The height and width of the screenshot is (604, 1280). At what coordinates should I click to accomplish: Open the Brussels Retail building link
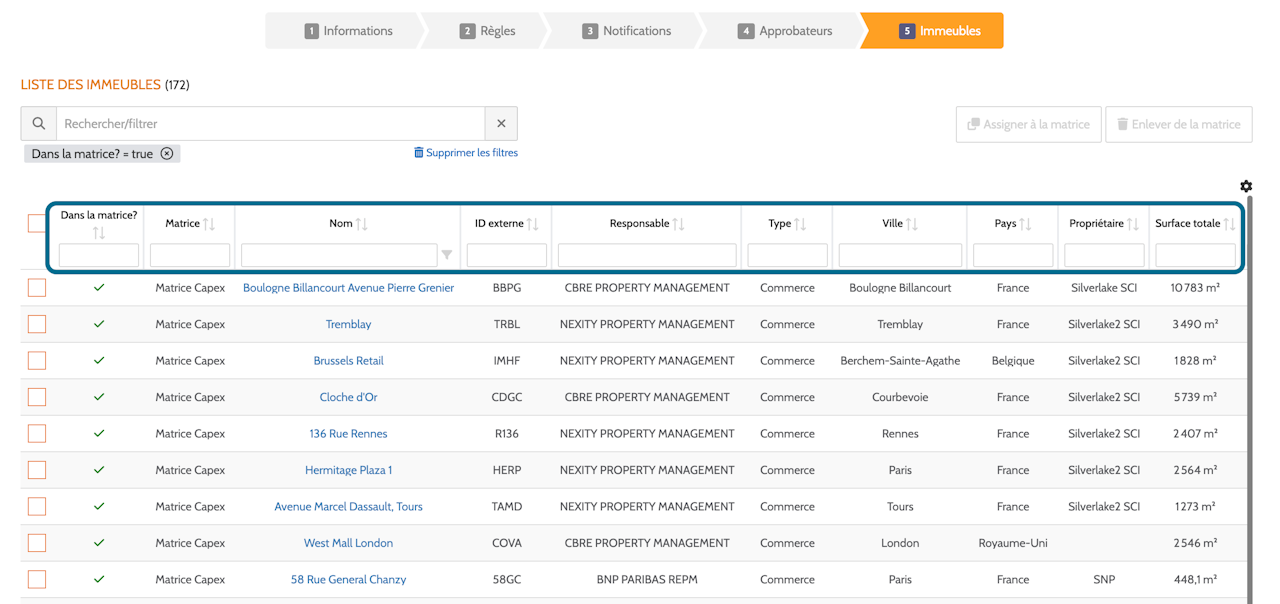(x=348, y=361)
